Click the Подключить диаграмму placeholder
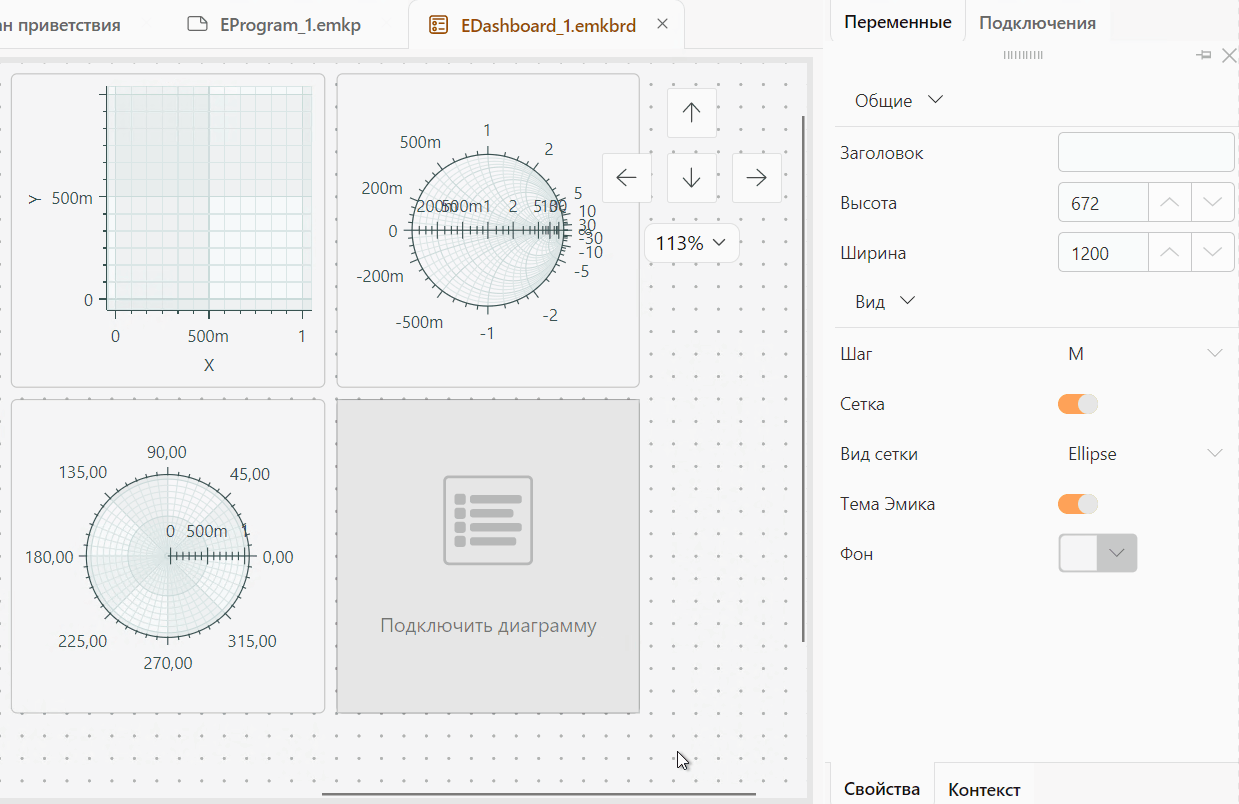The image size is (1239, 804). (x=488, y=556)
